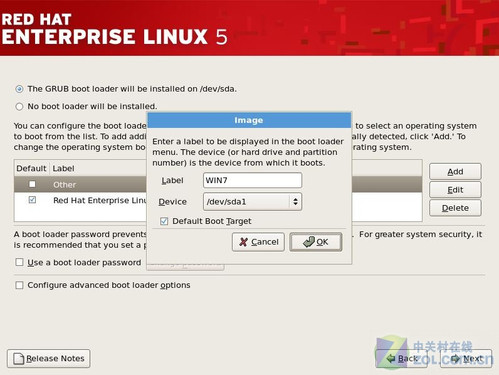Check Configure advanced boot loader options
This screenshot has width=499, height=375.
pyautogui.click(x=19, y=285)
